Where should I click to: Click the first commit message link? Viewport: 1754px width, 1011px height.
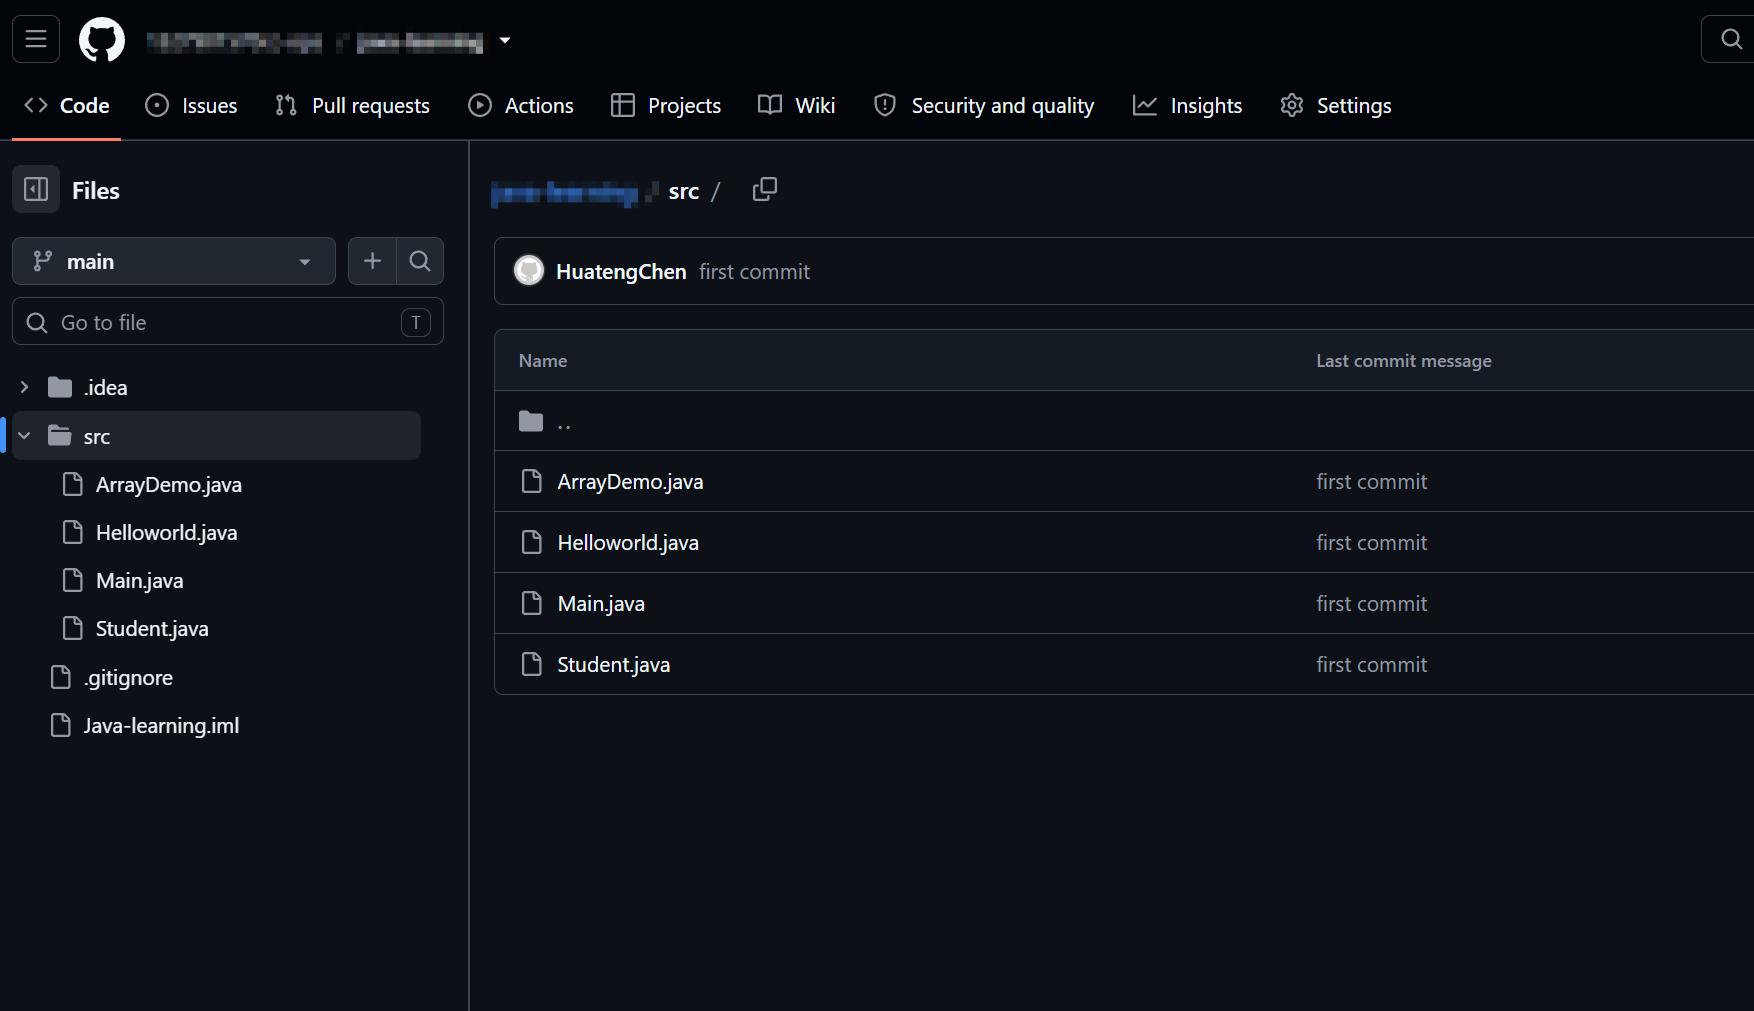(754, 271)
